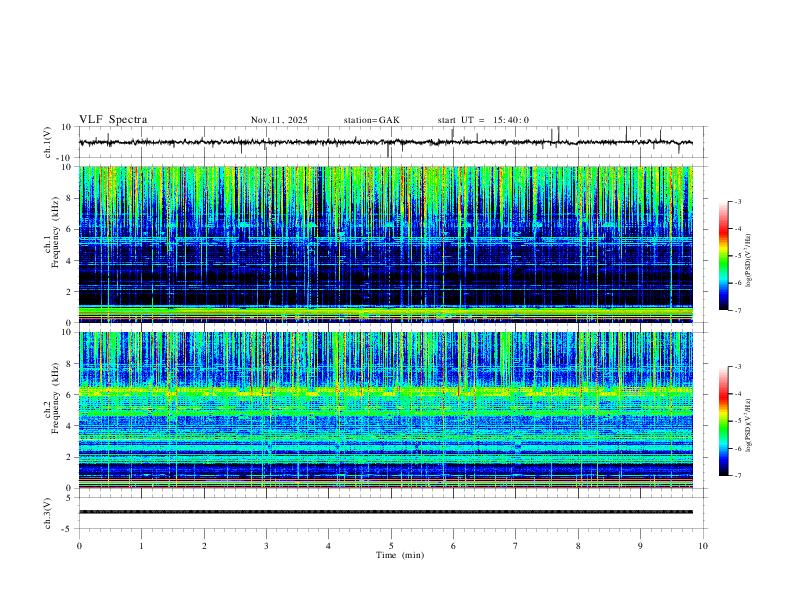The image size is (792, 612).
Task: Select the date label "Nov.11, 2025"
Action: [279, 120]
